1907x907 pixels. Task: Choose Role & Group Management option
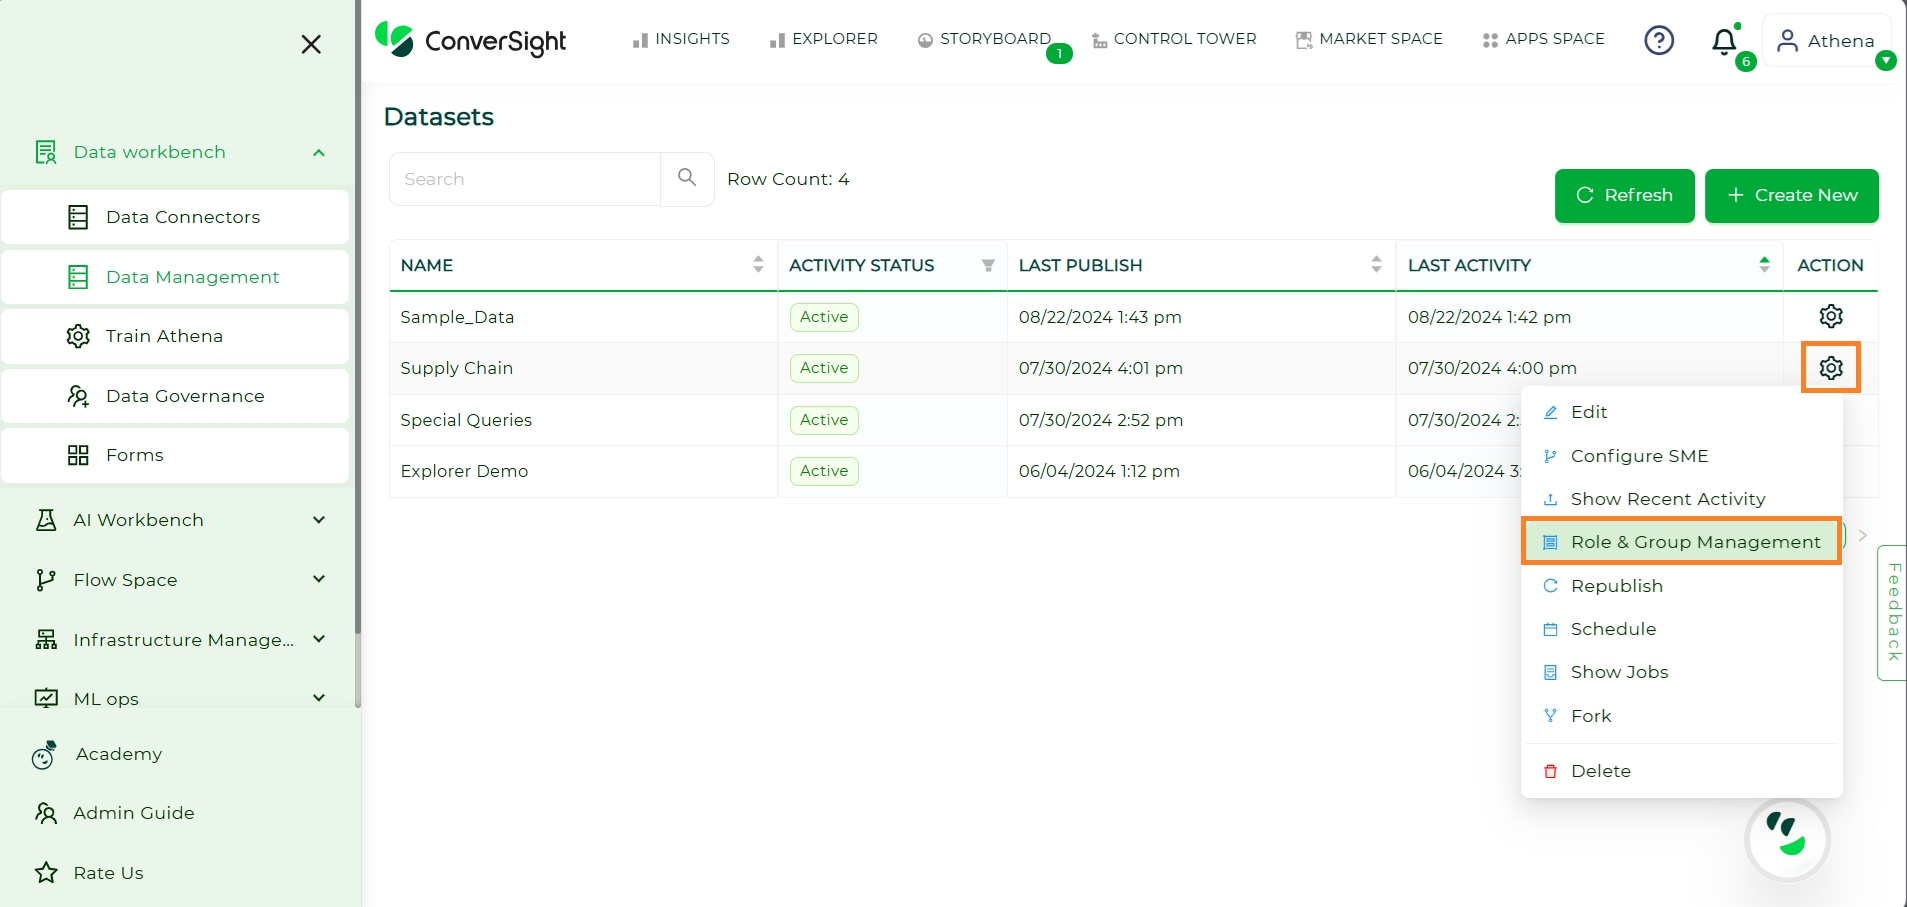pos(1681,542)
